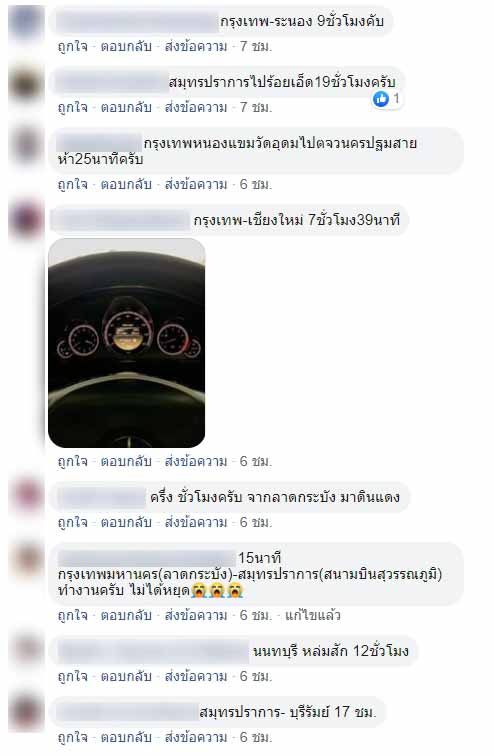Like the กรุงเทพ-ระนอง comment
This screenshot has width=494, height=756.
coord(73,46)
